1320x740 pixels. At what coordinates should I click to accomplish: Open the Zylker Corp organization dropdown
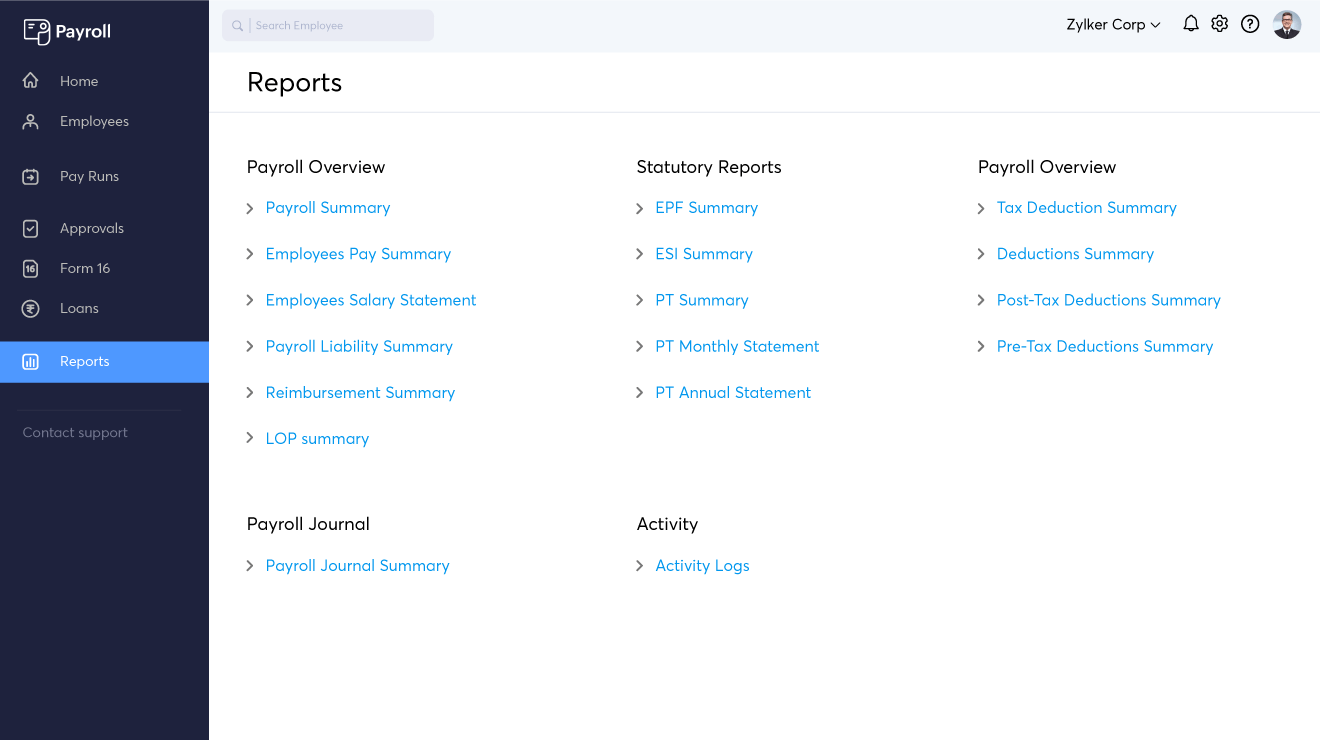[x=1112, y=25]
